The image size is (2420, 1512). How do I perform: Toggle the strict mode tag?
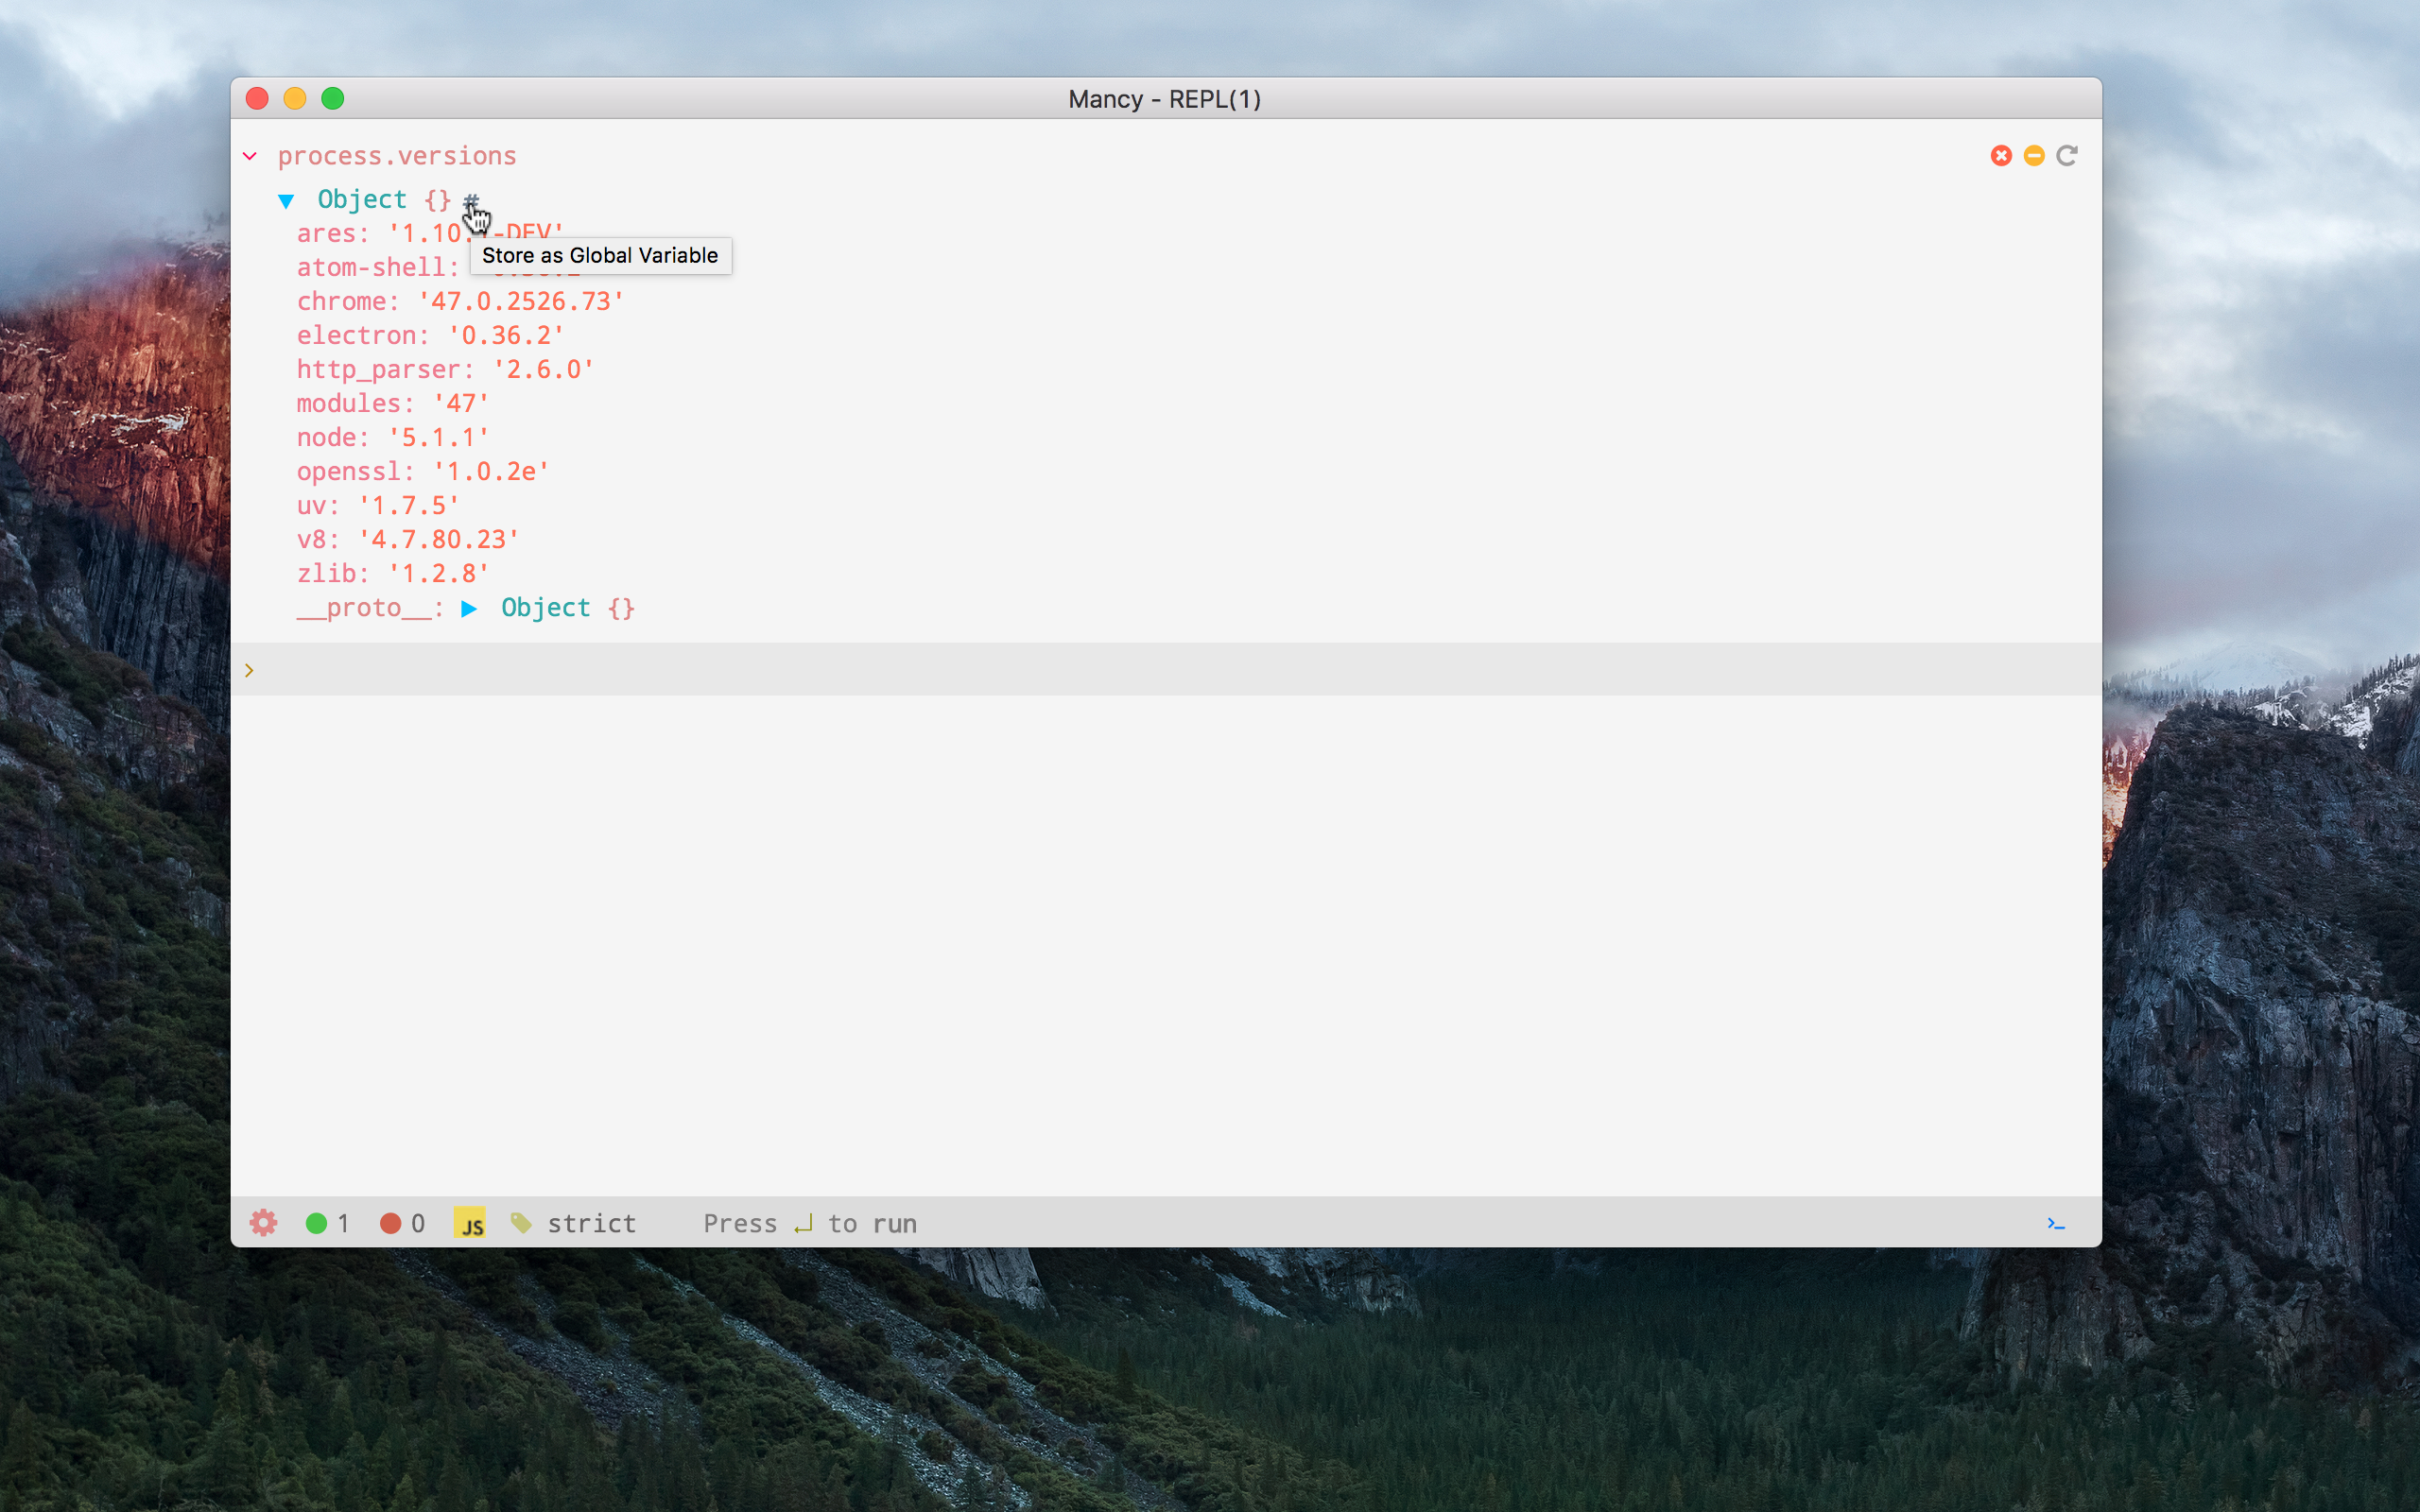tap(568, 1223)
